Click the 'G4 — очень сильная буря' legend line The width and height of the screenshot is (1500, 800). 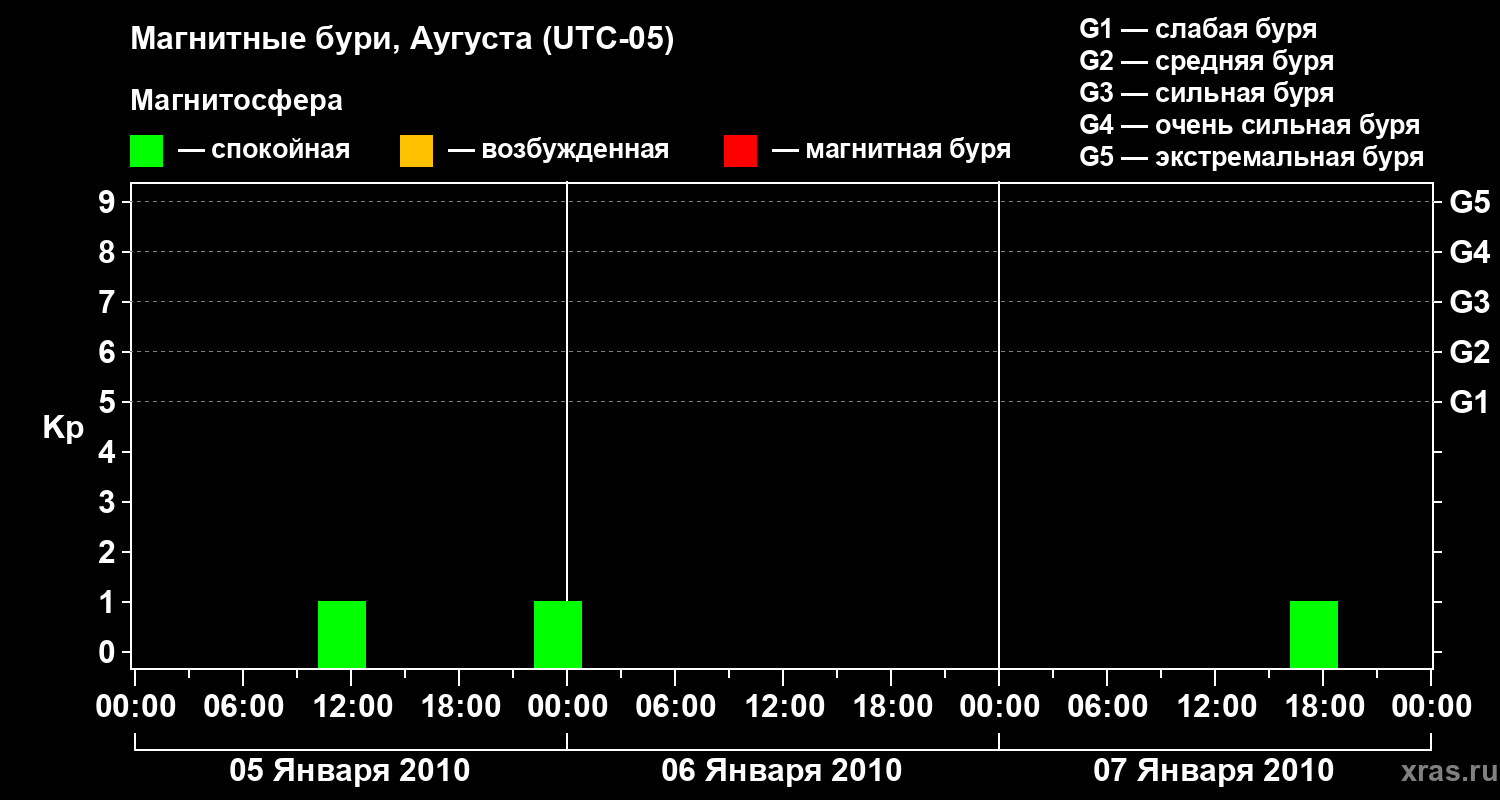point(1250,125)
